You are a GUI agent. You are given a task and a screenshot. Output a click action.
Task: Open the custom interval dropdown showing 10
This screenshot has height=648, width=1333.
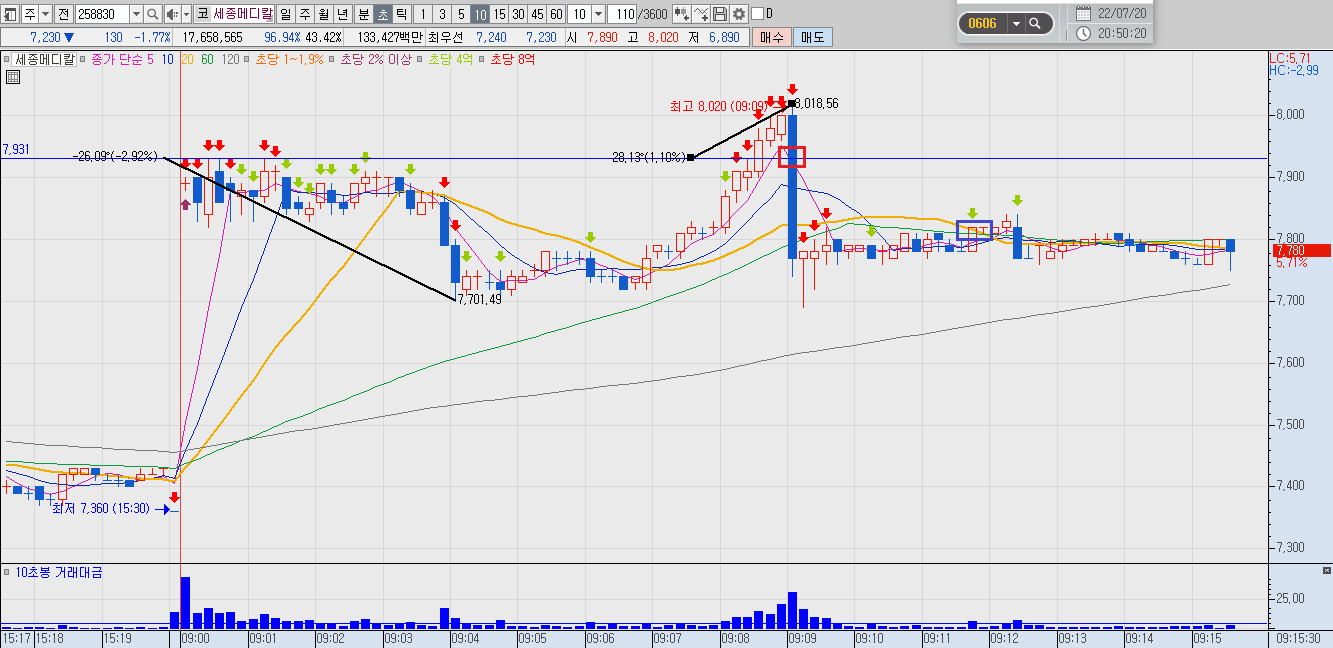(x=598, y=14)
